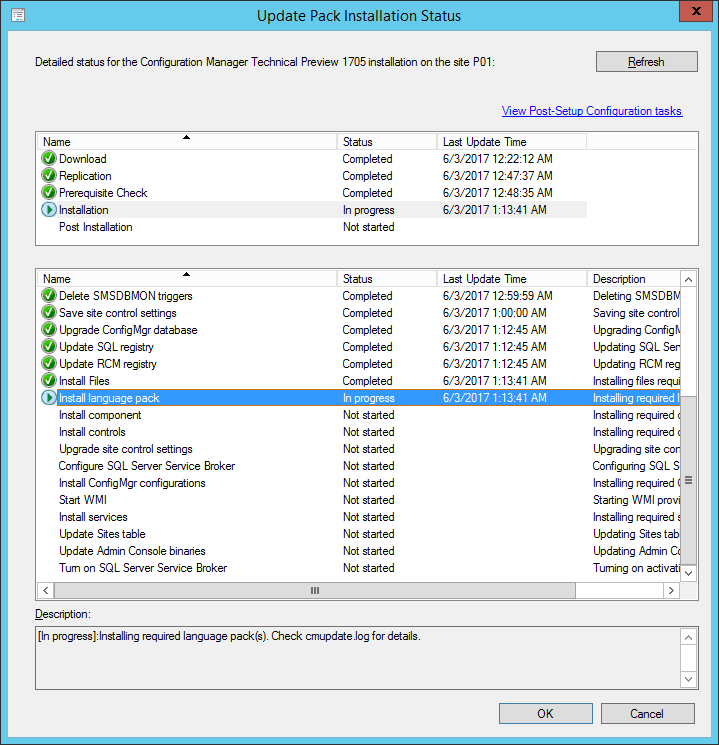Viewport: 719px width, 745px height.
Task: Select the Replication row
Action: pyautogui.click(x=314, y=176)
